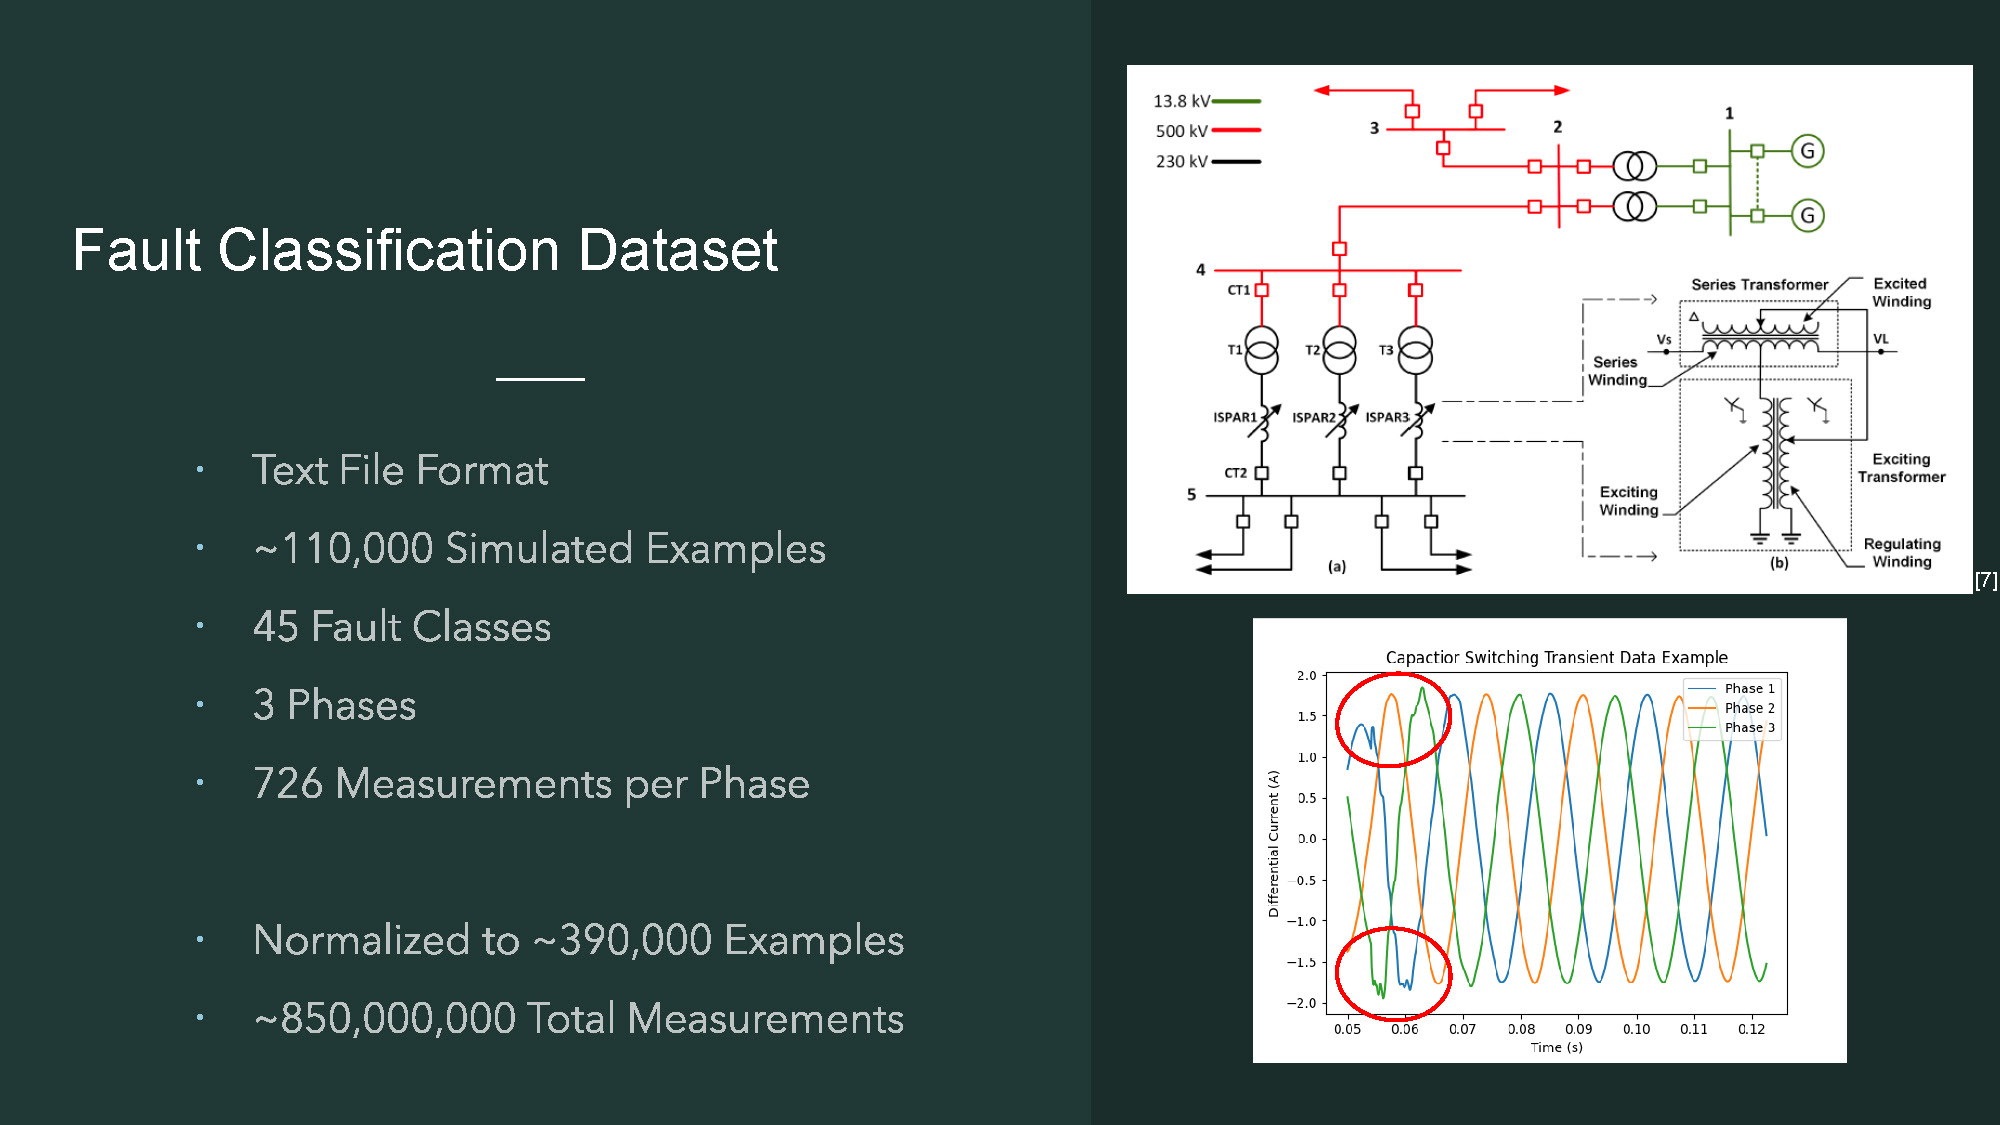Viewport: 2000px width, 1125px height.
Task: Open the [7] citation reference
Action: 1985,580
